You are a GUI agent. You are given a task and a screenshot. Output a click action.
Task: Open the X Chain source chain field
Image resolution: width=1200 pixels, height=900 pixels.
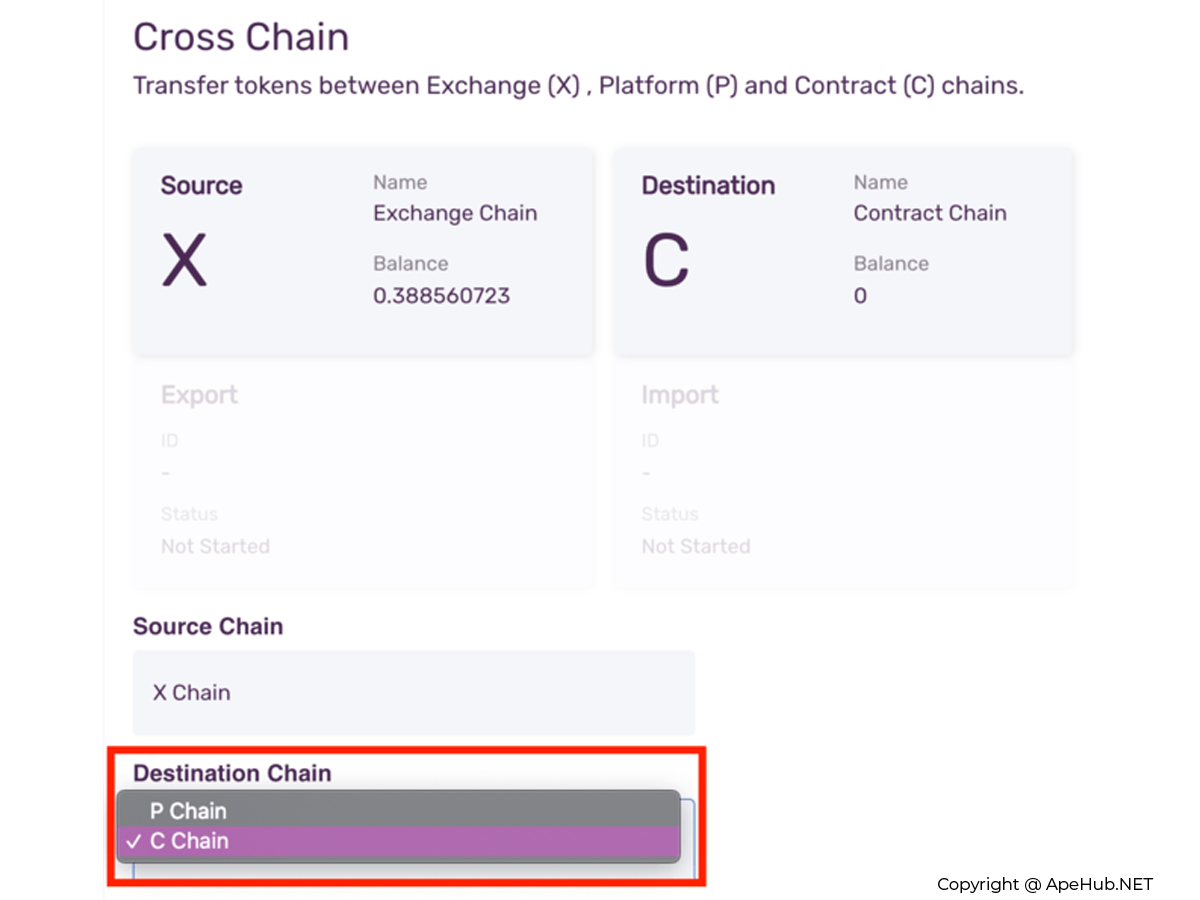[413, 692]
